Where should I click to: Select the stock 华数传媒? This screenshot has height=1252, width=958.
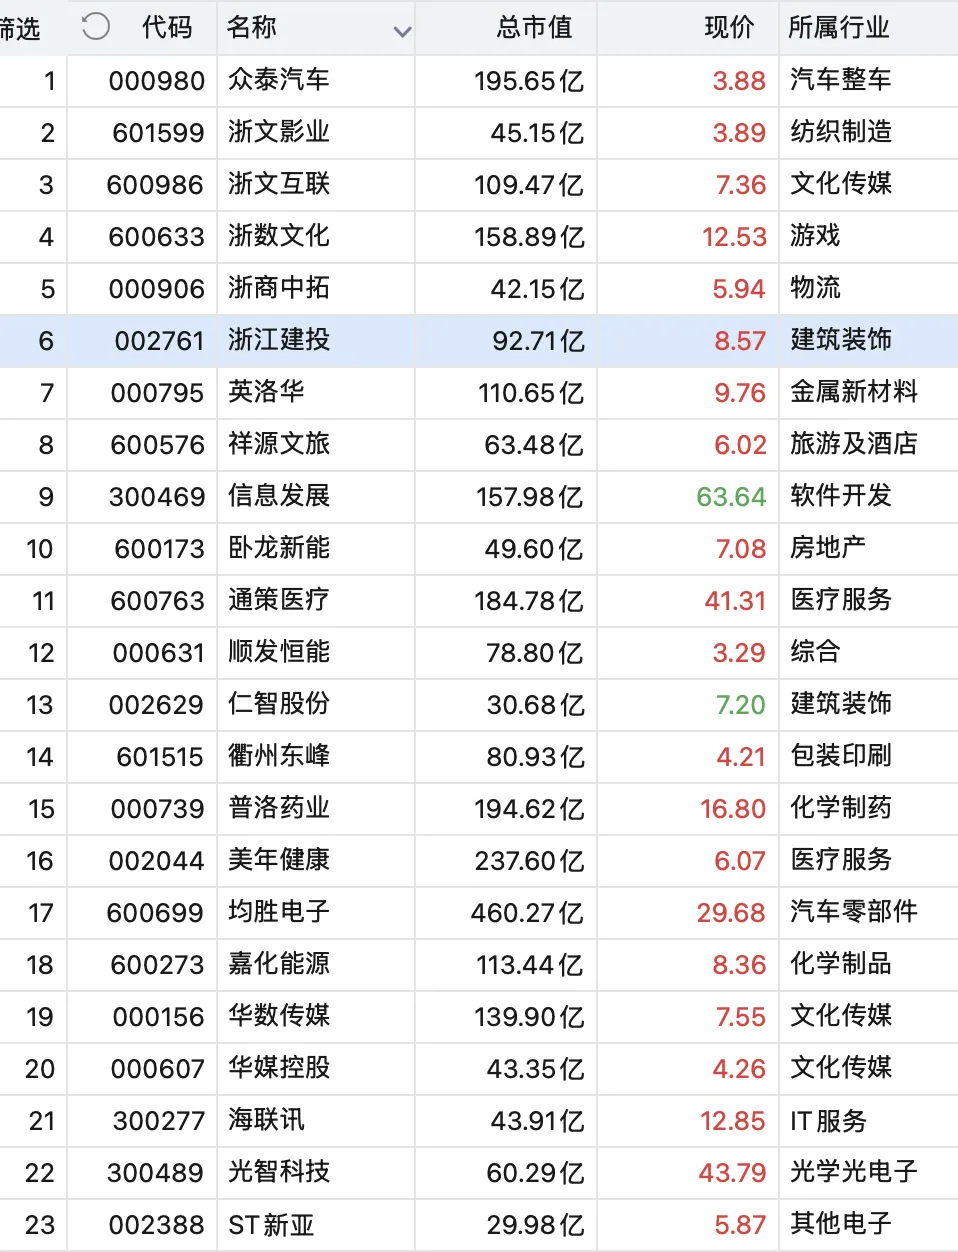[x=279, y=1016]
